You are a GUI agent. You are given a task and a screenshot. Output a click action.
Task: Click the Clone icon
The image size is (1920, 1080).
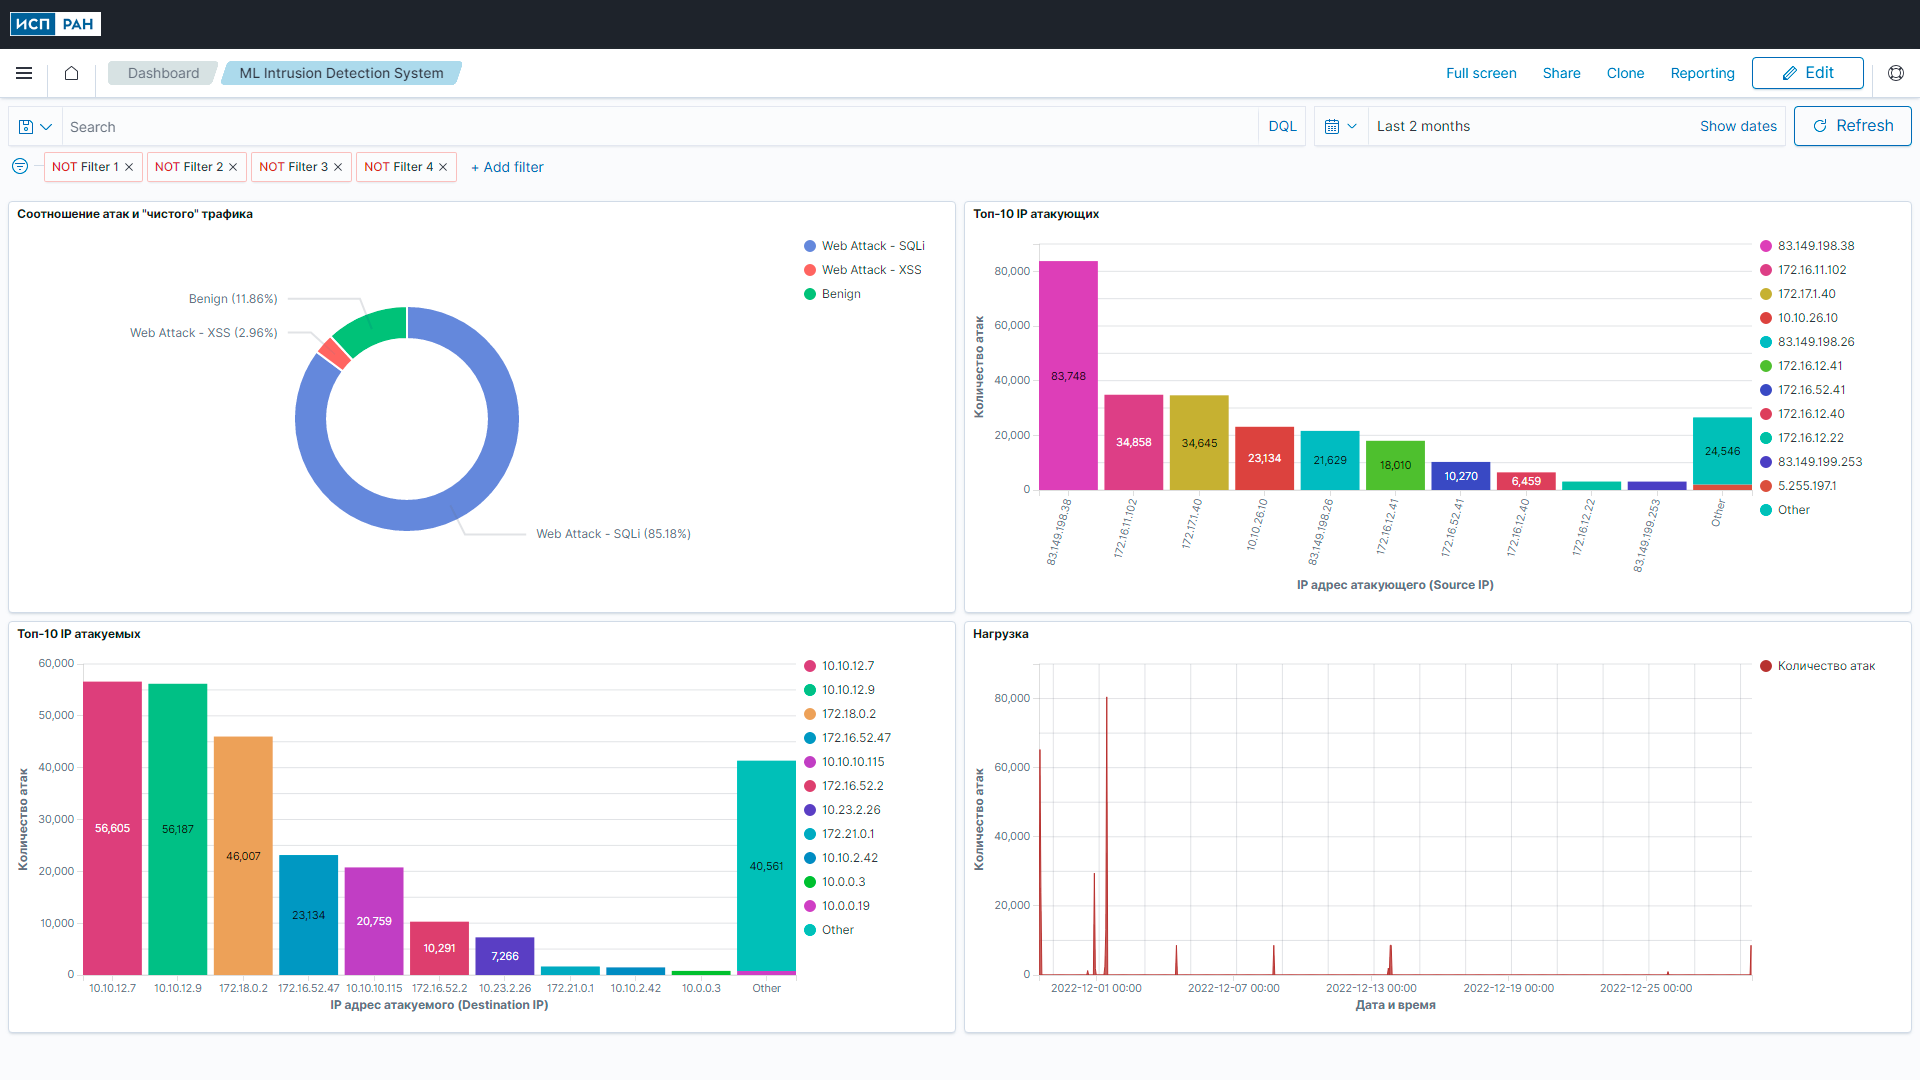click(x=1625, y=73)
